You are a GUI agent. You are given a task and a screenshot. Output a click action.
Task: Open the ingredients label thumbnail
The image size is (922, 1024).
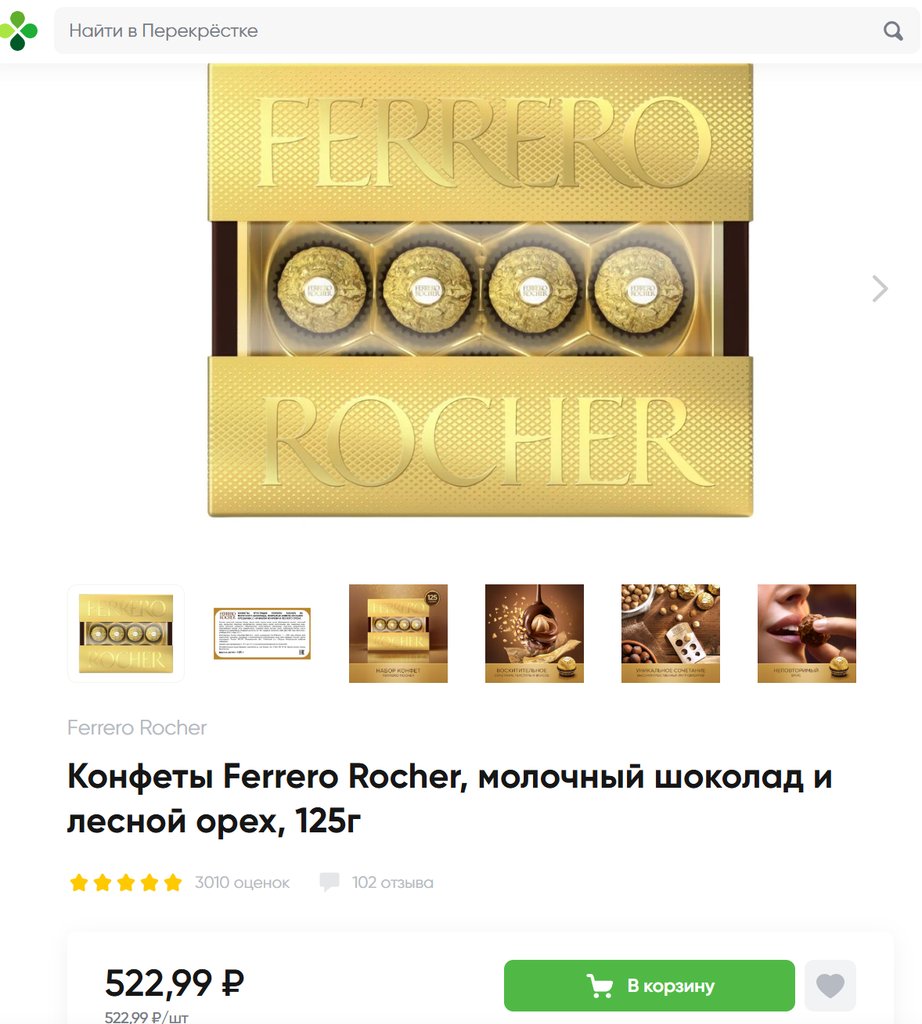(262, 633)
